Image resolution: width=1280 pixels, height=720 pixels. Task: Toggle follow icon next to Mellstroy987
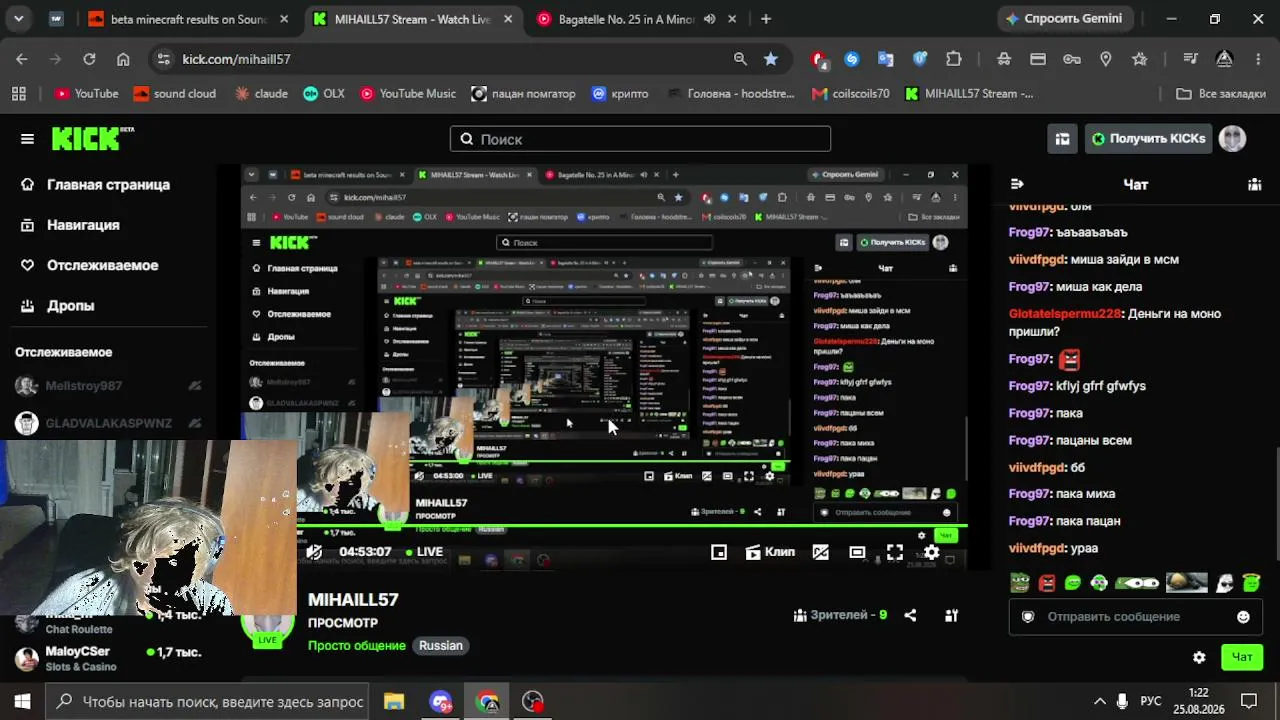(195, 386)
